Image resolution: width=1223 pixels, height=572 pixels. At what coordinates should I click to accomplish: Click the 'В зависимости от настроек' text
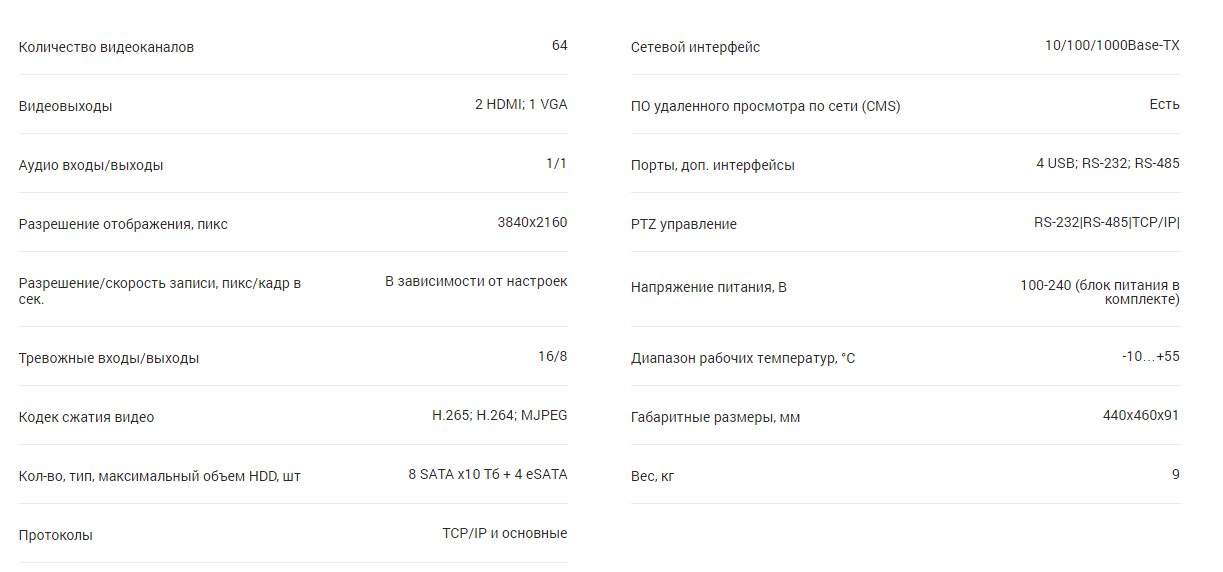pos(476,281)
